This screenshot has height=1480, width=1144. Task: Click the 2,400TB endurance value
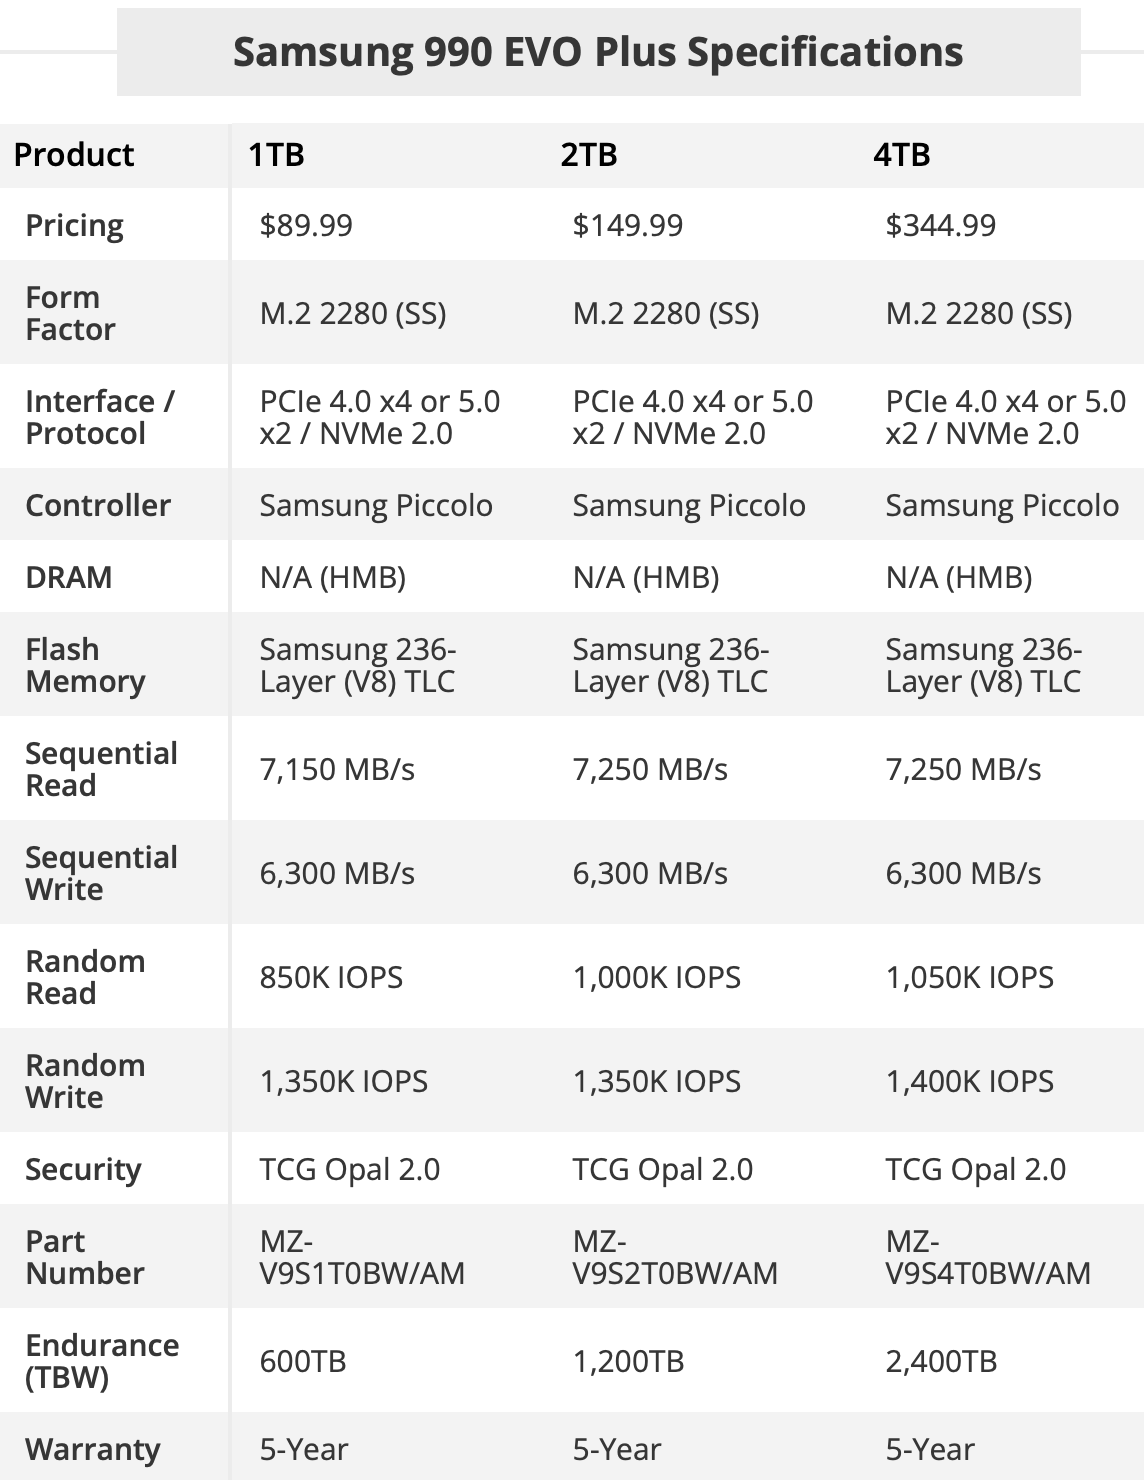pos(941,1361)
